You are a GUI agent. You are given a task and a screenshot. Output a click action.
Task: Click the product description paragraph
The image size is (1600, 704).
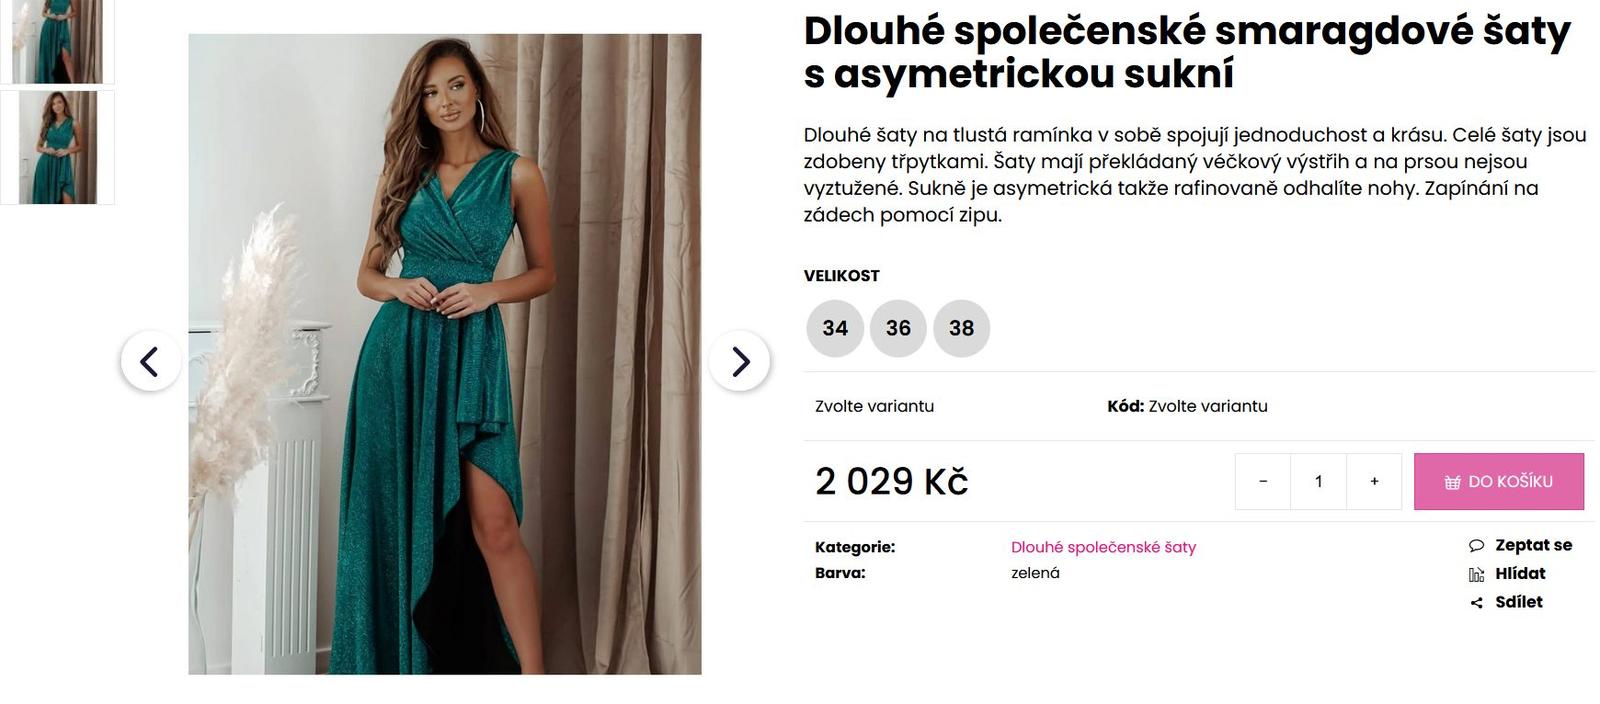coord(1194,175)
